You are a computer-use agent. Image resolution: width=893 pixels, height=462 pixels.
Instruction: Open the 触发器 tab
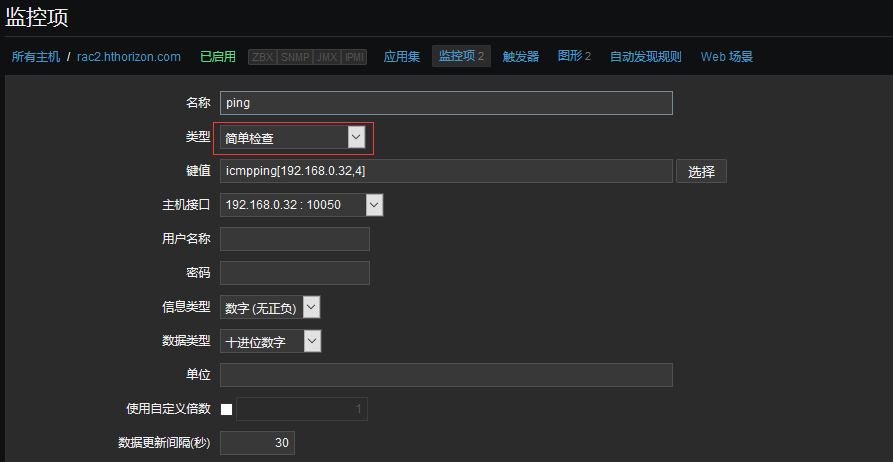(521, 57)
